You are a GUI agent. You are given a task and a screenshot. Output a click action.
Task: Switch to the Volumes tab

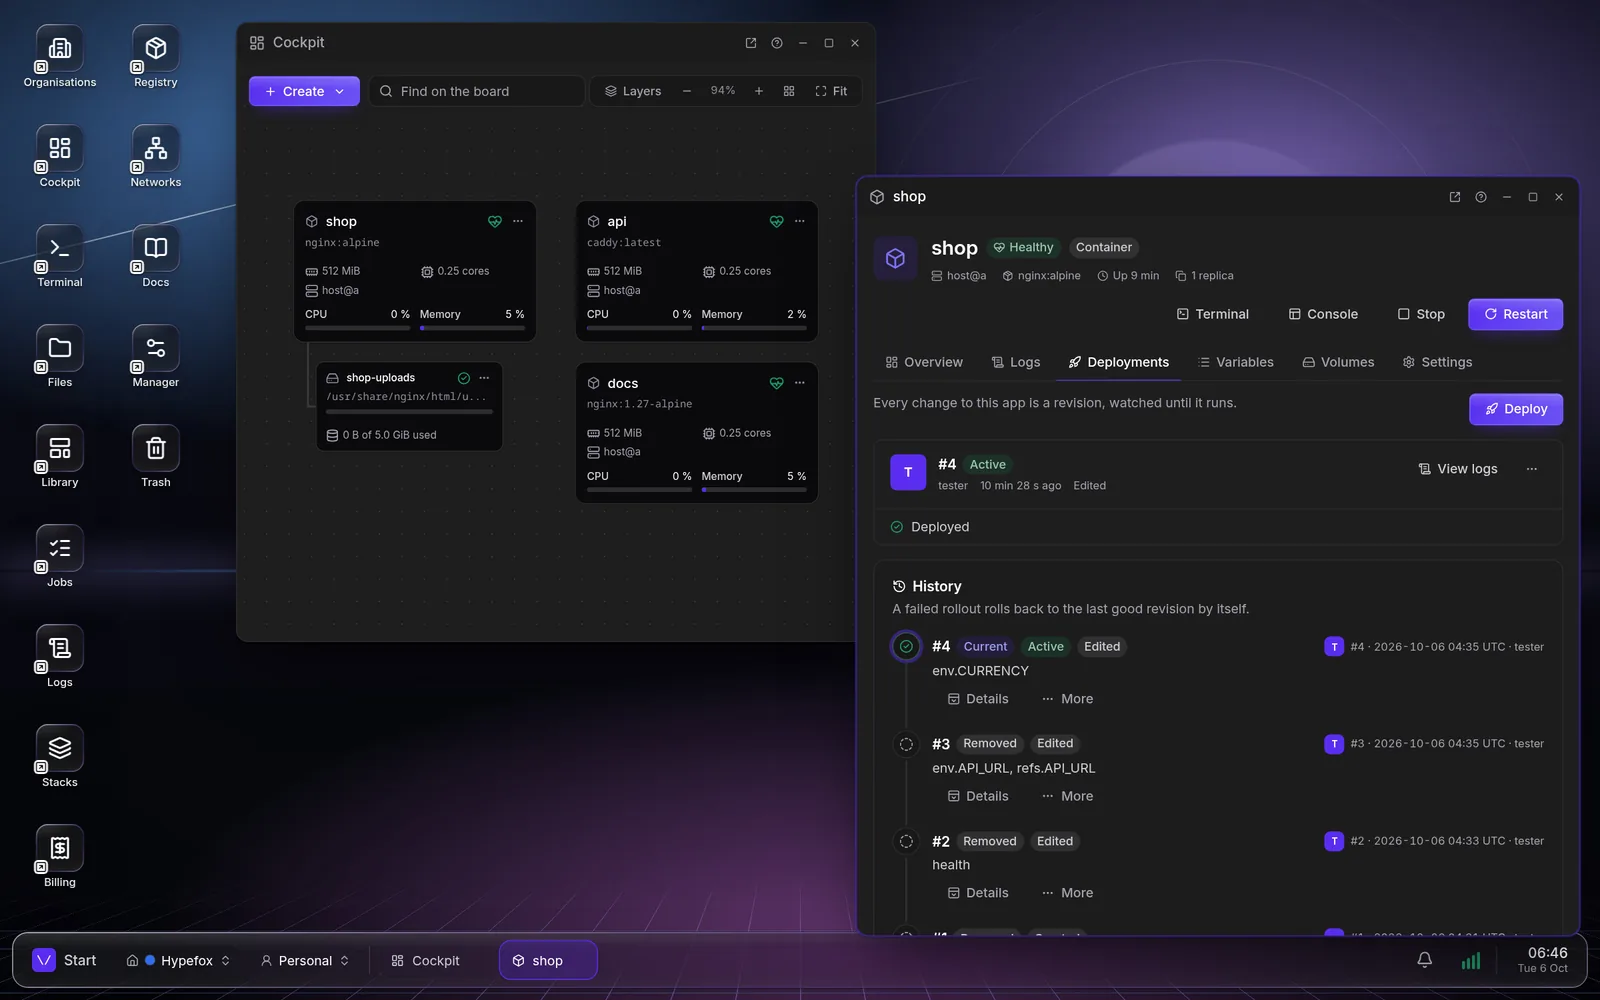tap(1338, 362)
